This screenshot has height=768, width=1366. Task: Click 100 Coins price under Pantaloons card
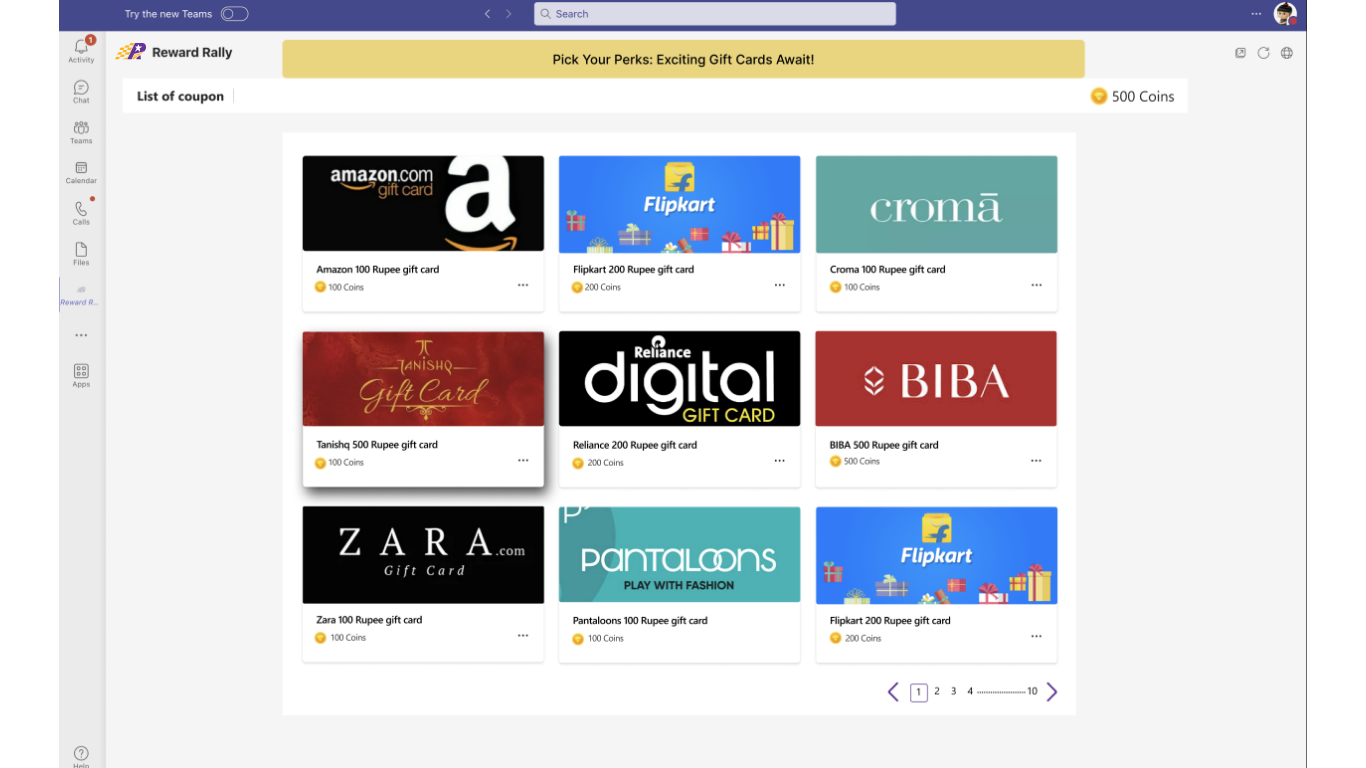click(x=605, y=638)
